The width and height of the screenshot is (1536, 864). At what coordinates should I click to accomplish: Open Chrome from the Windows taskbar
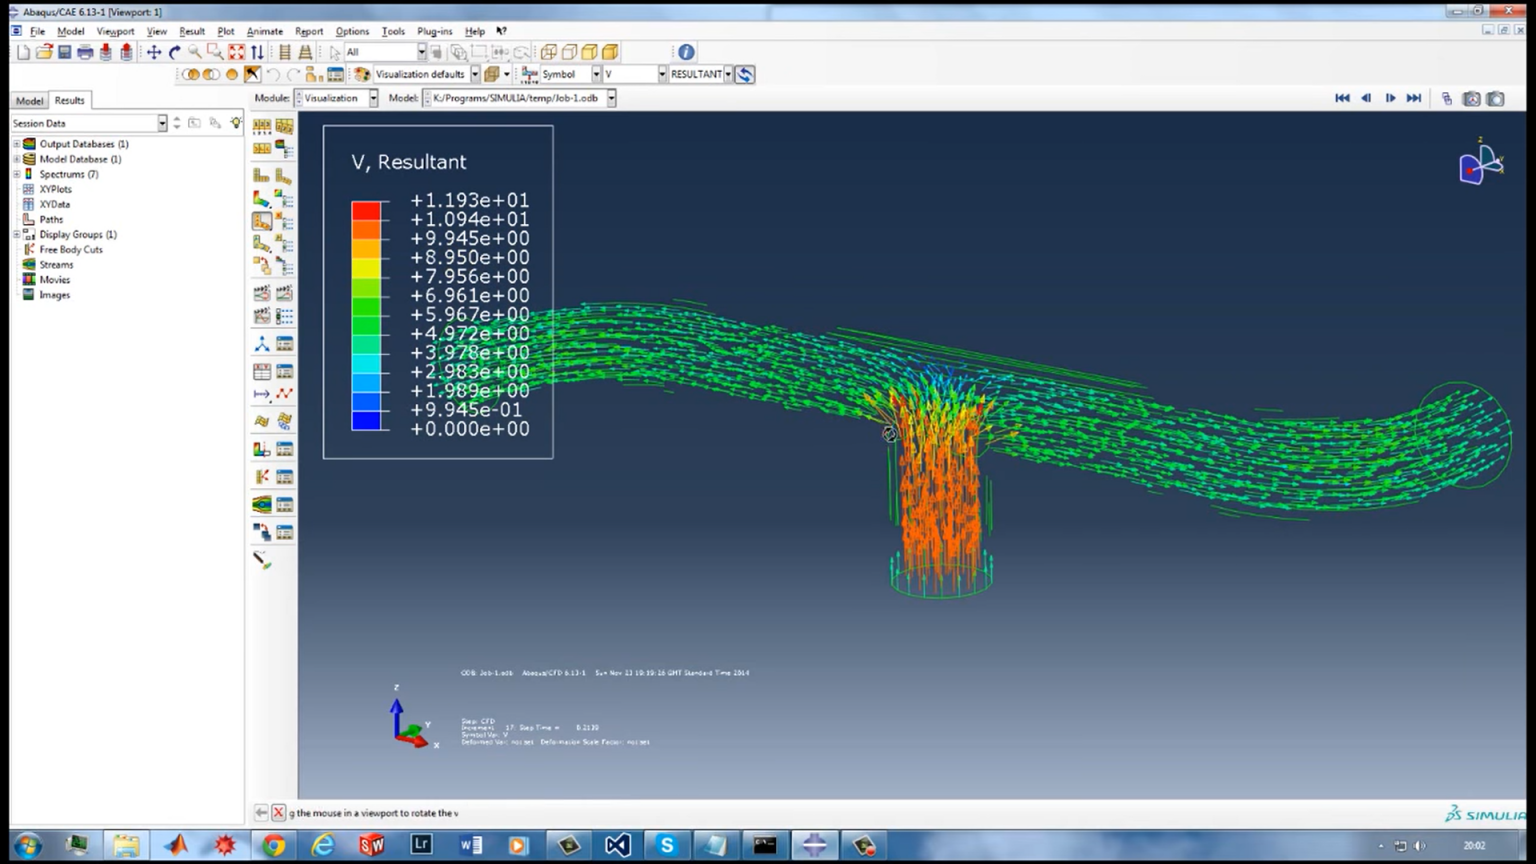point(273,845)
